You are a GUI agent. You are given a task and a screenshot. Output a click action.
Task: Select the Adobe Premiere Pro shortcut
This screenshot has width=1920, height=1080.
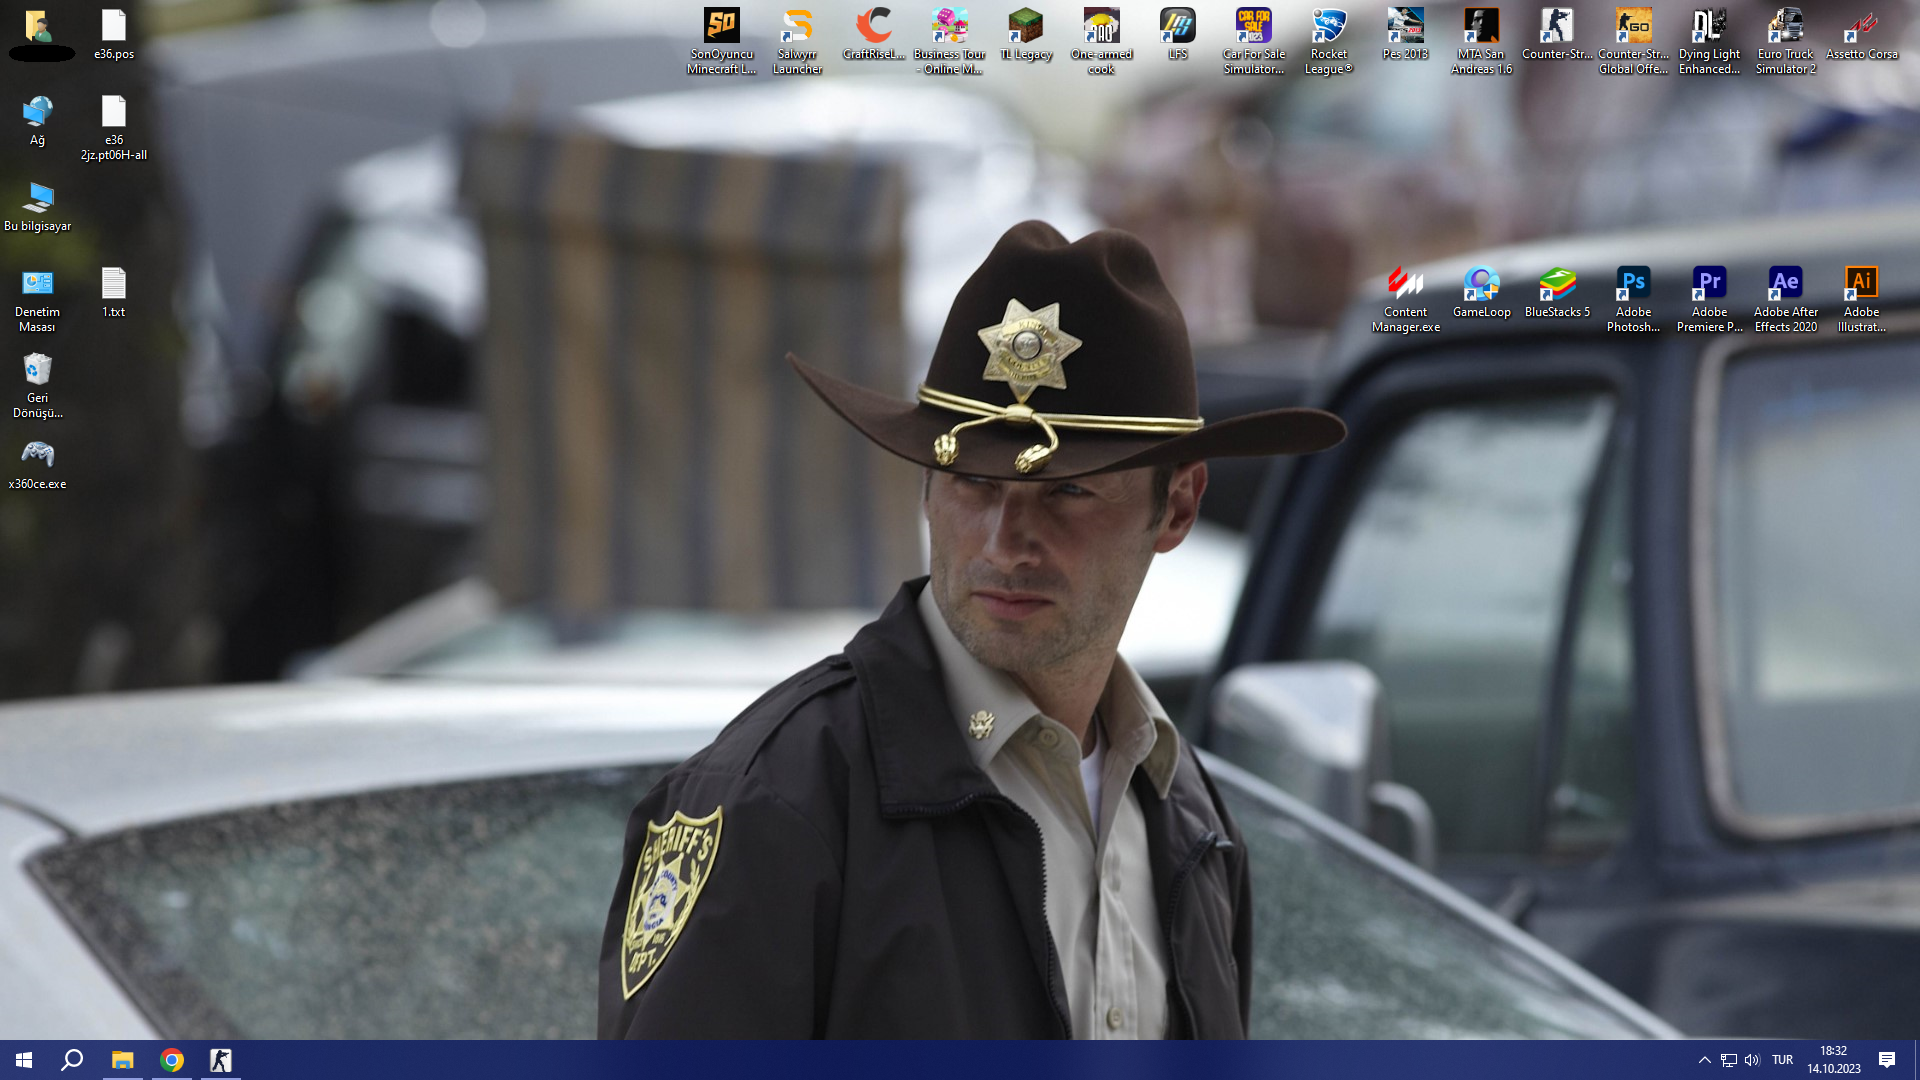(1710, 300)
